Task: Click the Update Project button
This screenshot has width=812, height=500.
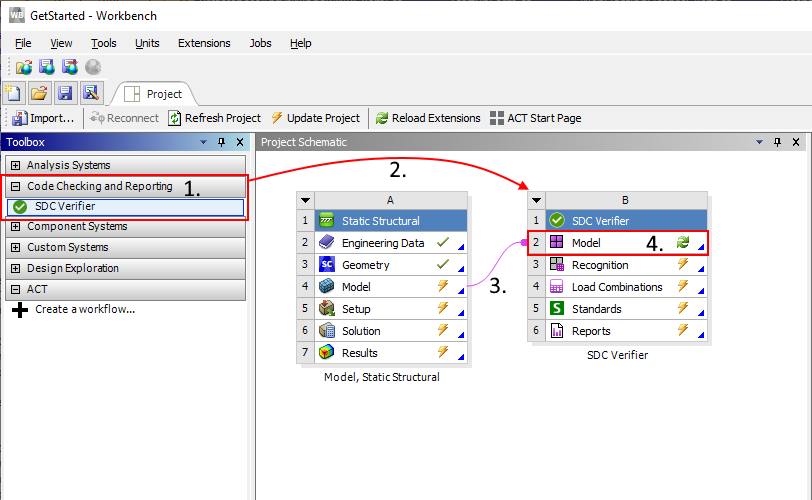Action: point(315,118)
